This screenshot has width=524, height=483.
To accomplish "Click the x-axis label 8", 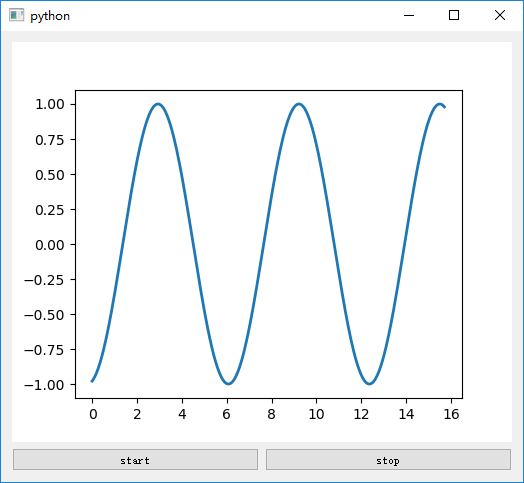I will (271, 414).
